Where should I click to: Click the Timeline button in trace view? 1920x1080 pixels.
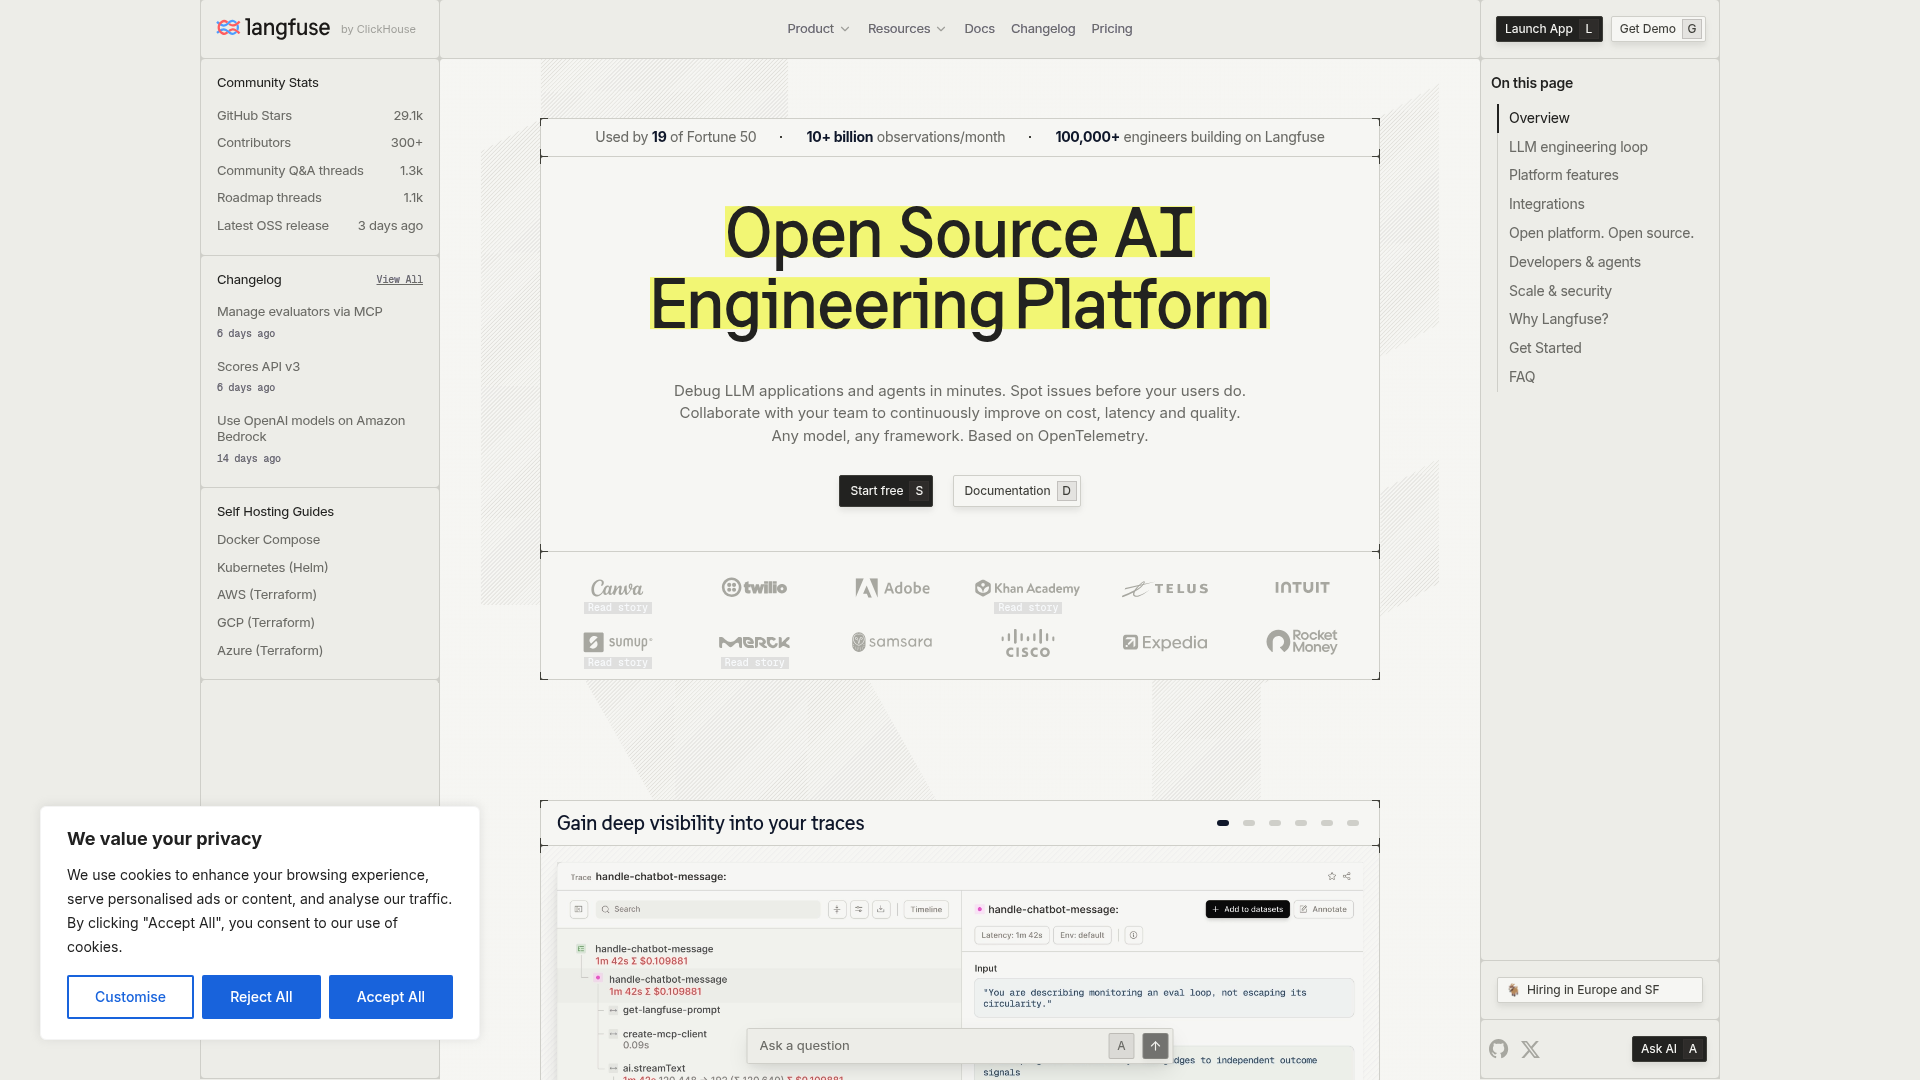(x=926, y=909)
